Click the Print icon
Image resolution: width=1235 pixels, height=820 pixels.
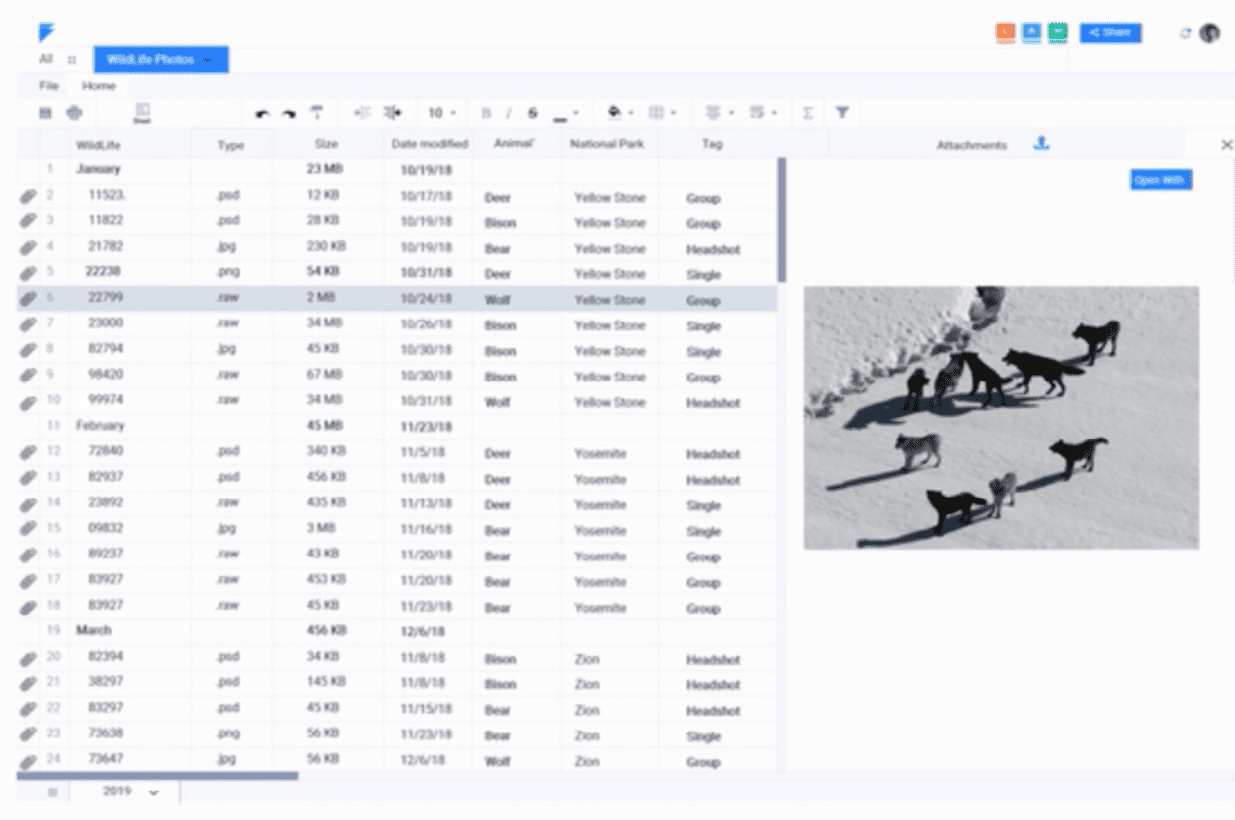coord(74,113)
